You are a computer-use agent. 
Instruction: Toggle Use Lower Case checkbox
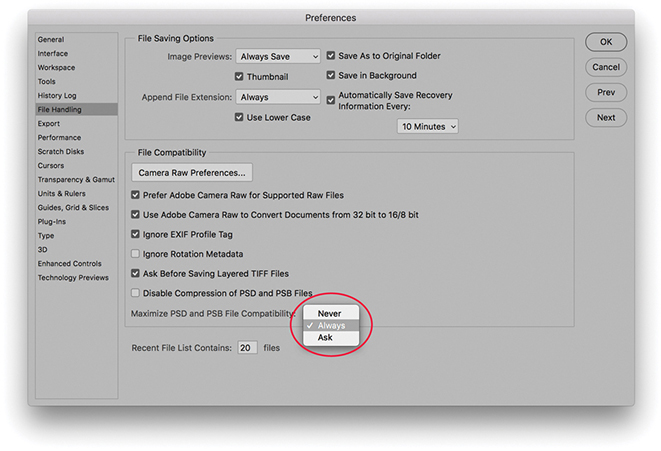coord(239,117)
